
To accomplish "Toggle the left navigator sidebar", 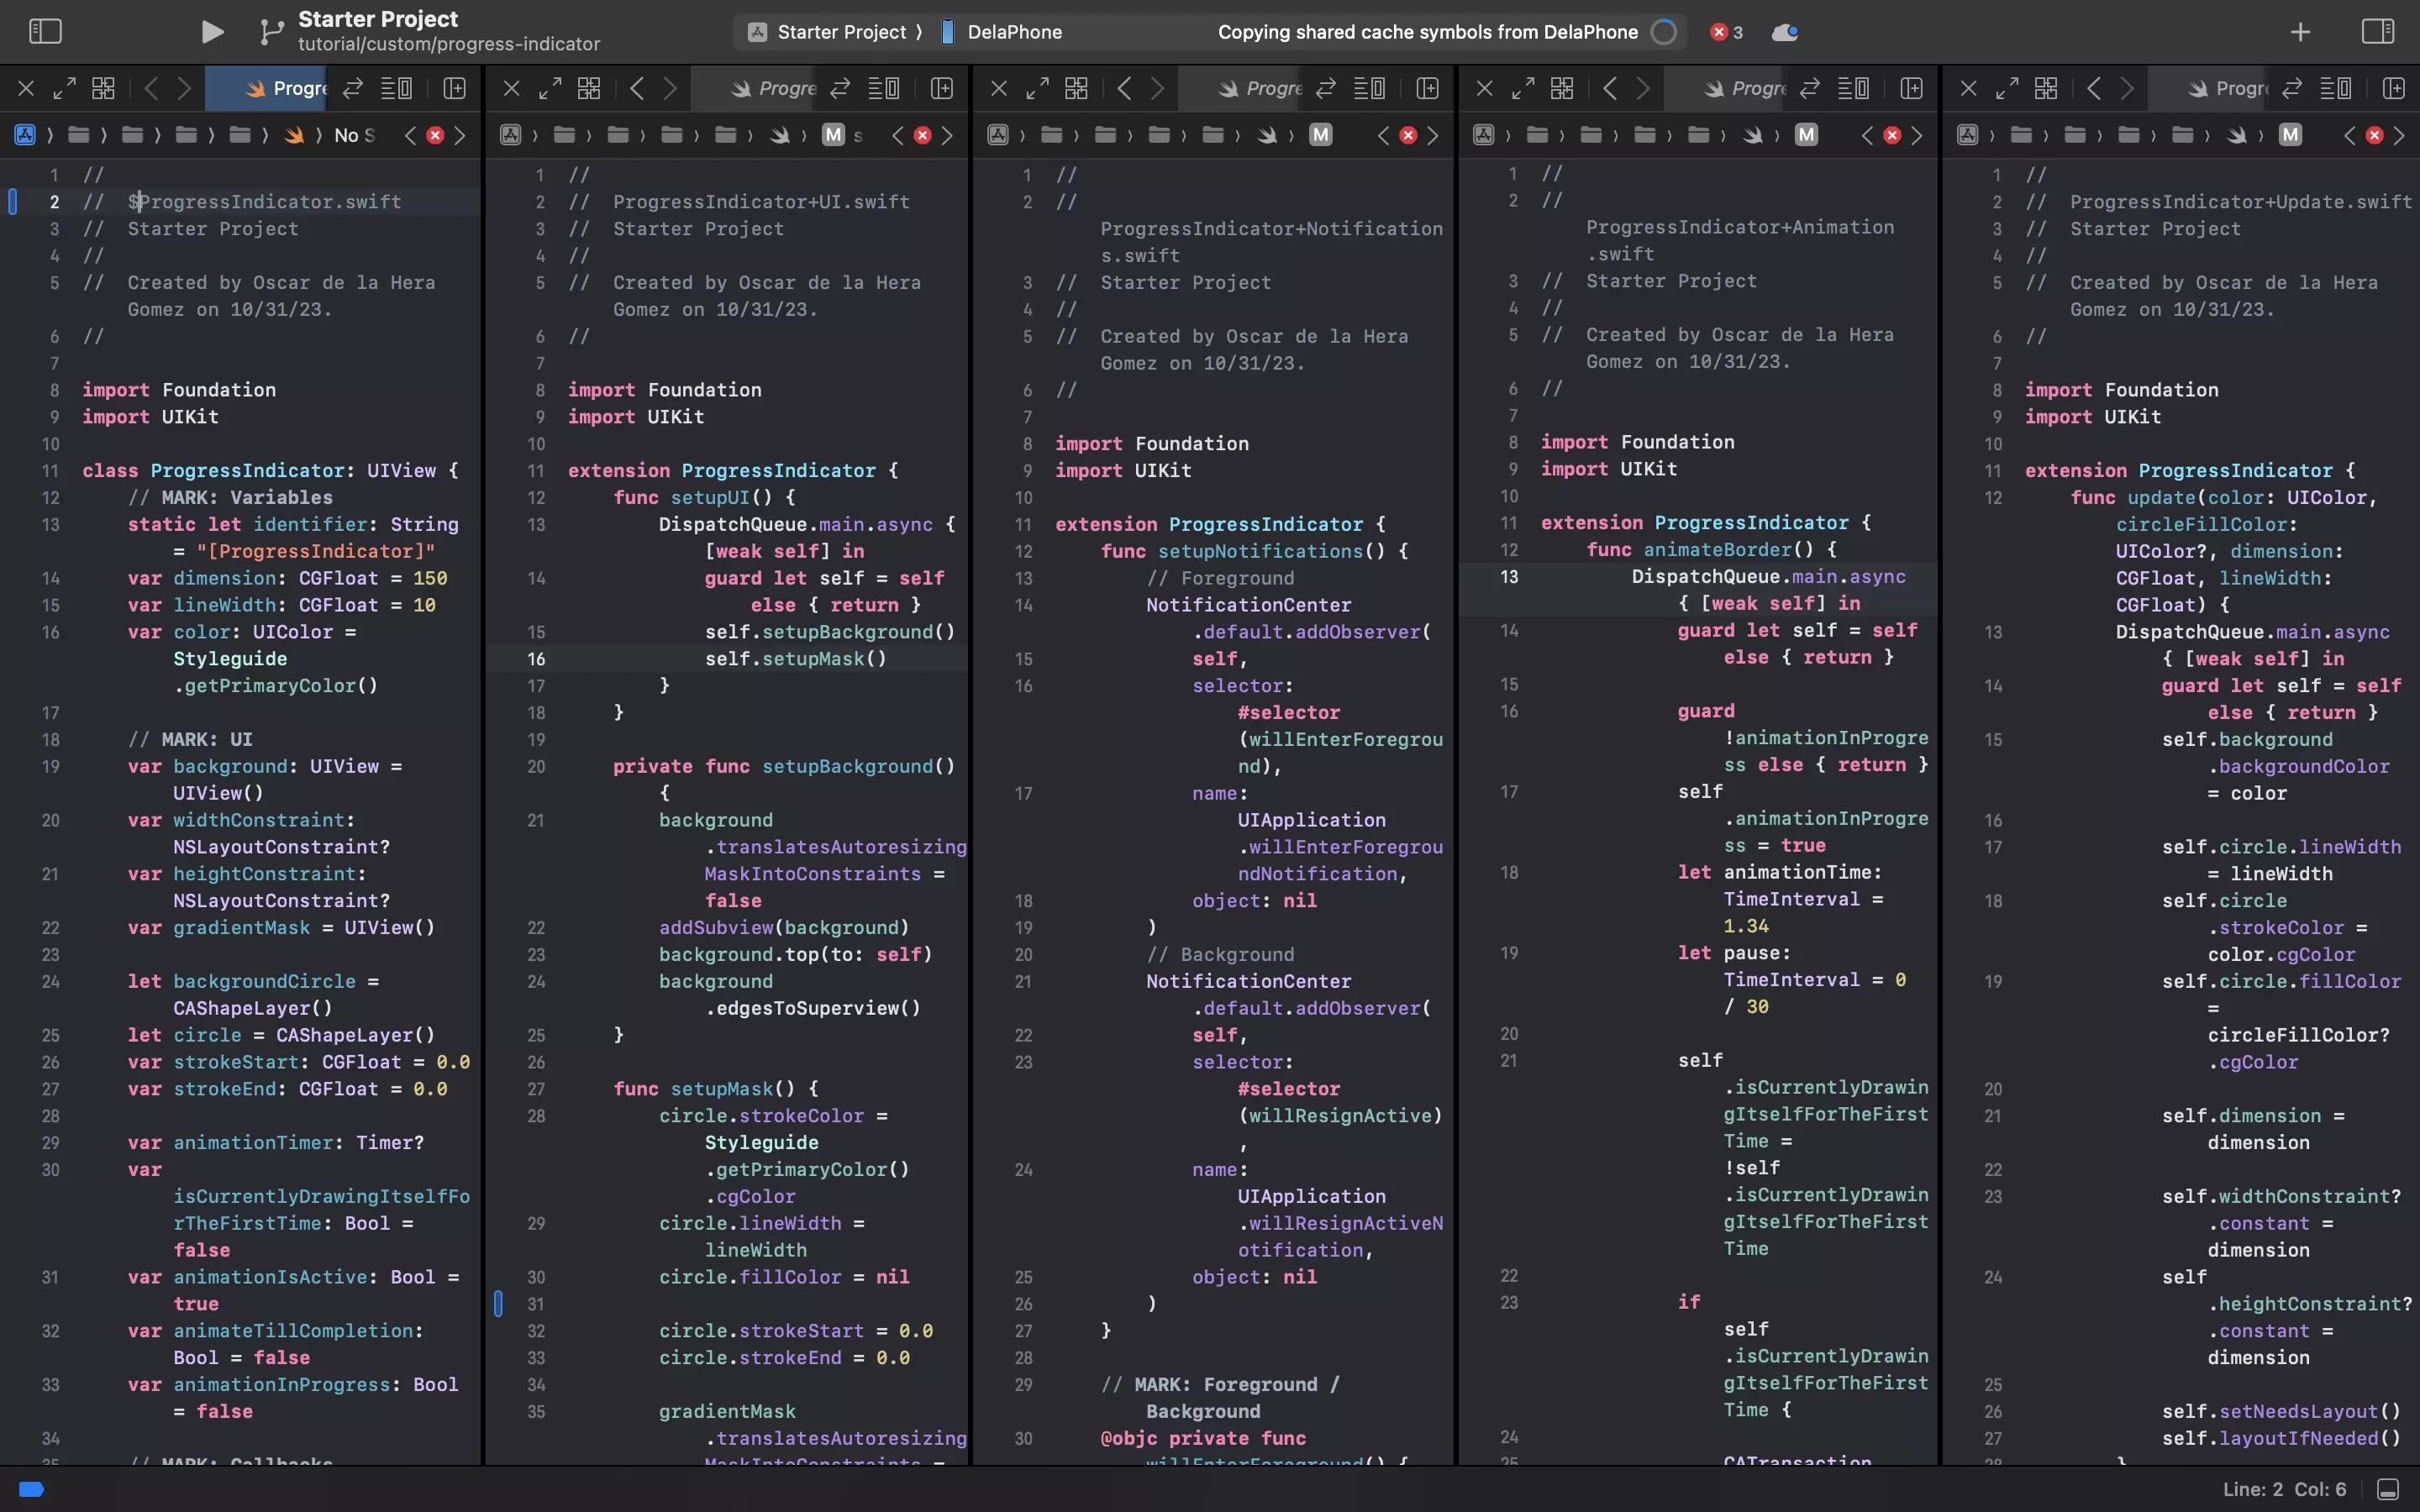I will 45,32.
